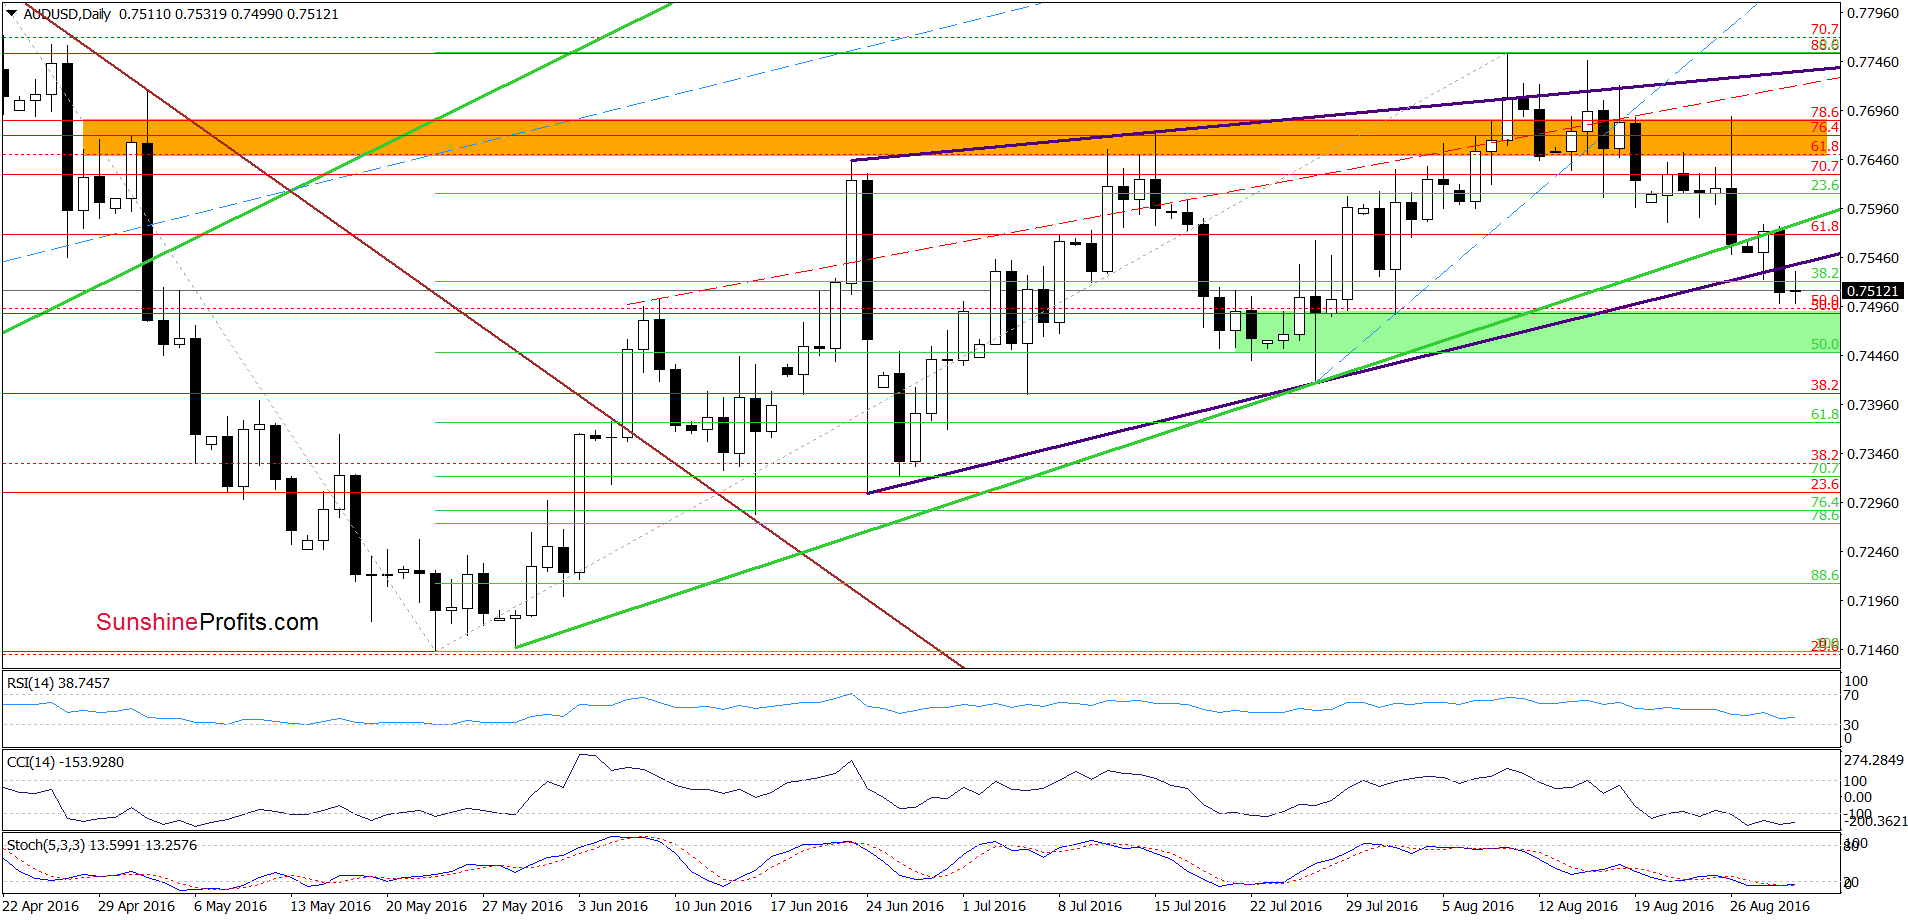The image size is (1908, 920).
Task: Click the 24 Jun 2016 date label
Action: click(x=905, y=906)
